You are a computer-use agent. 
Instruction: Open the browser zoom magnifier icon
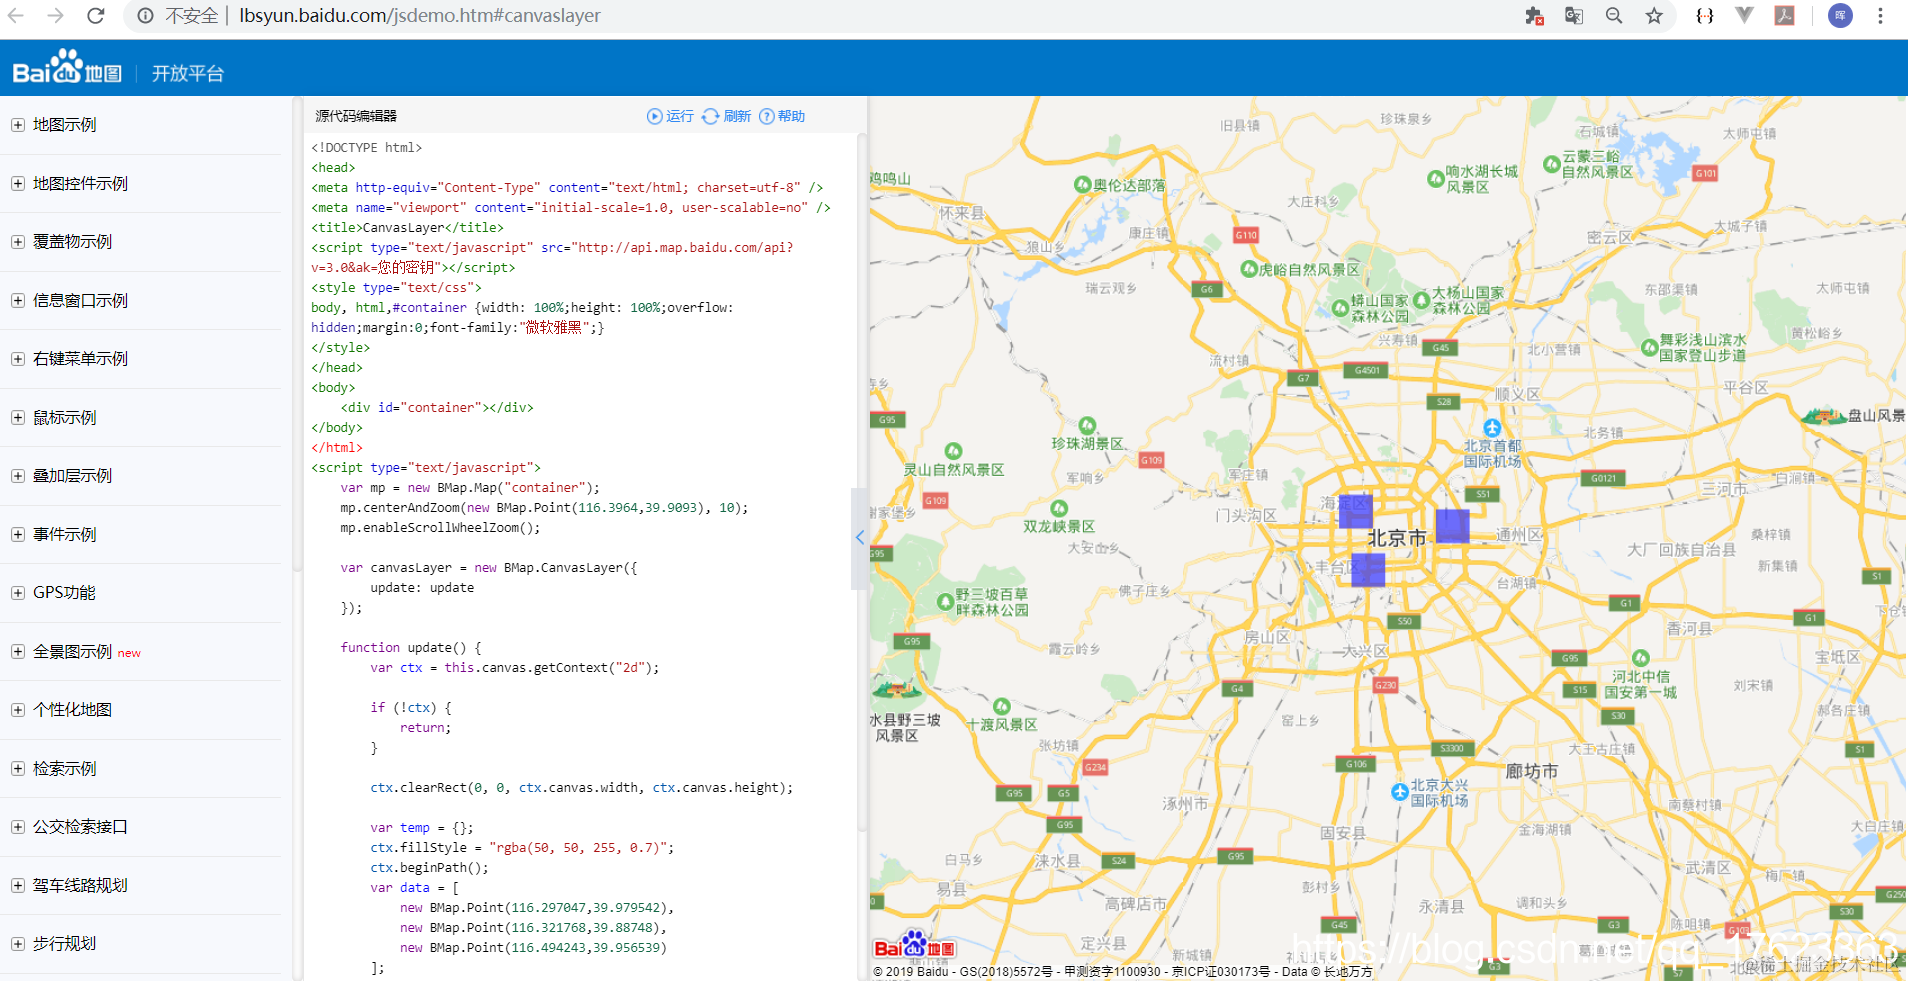click(x=1614, y=16)
